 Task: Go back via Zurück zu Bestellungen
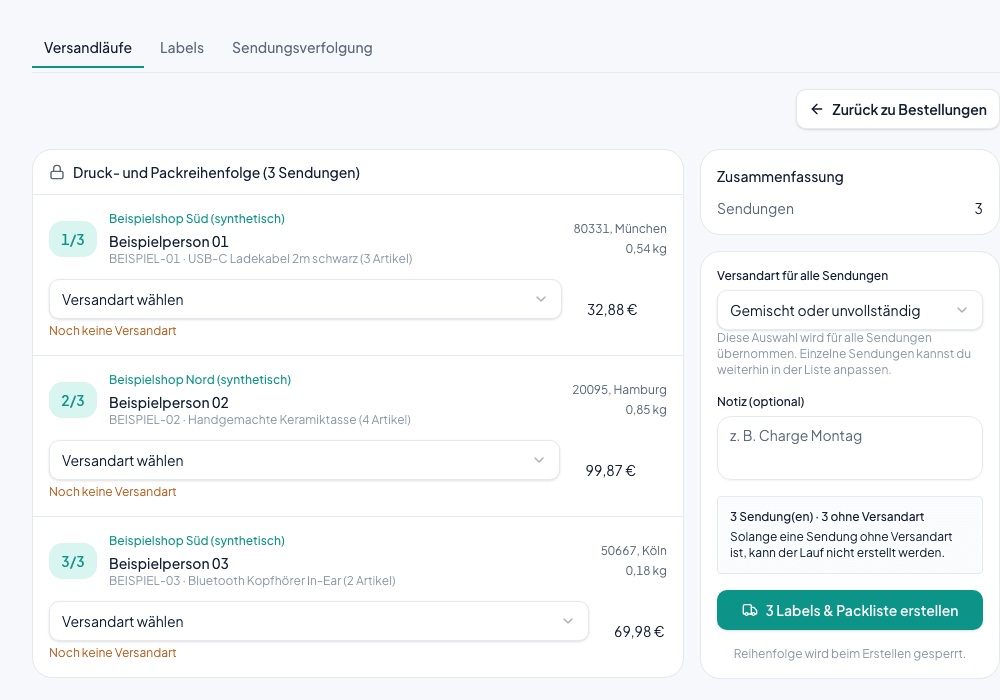tap(898, 110)
